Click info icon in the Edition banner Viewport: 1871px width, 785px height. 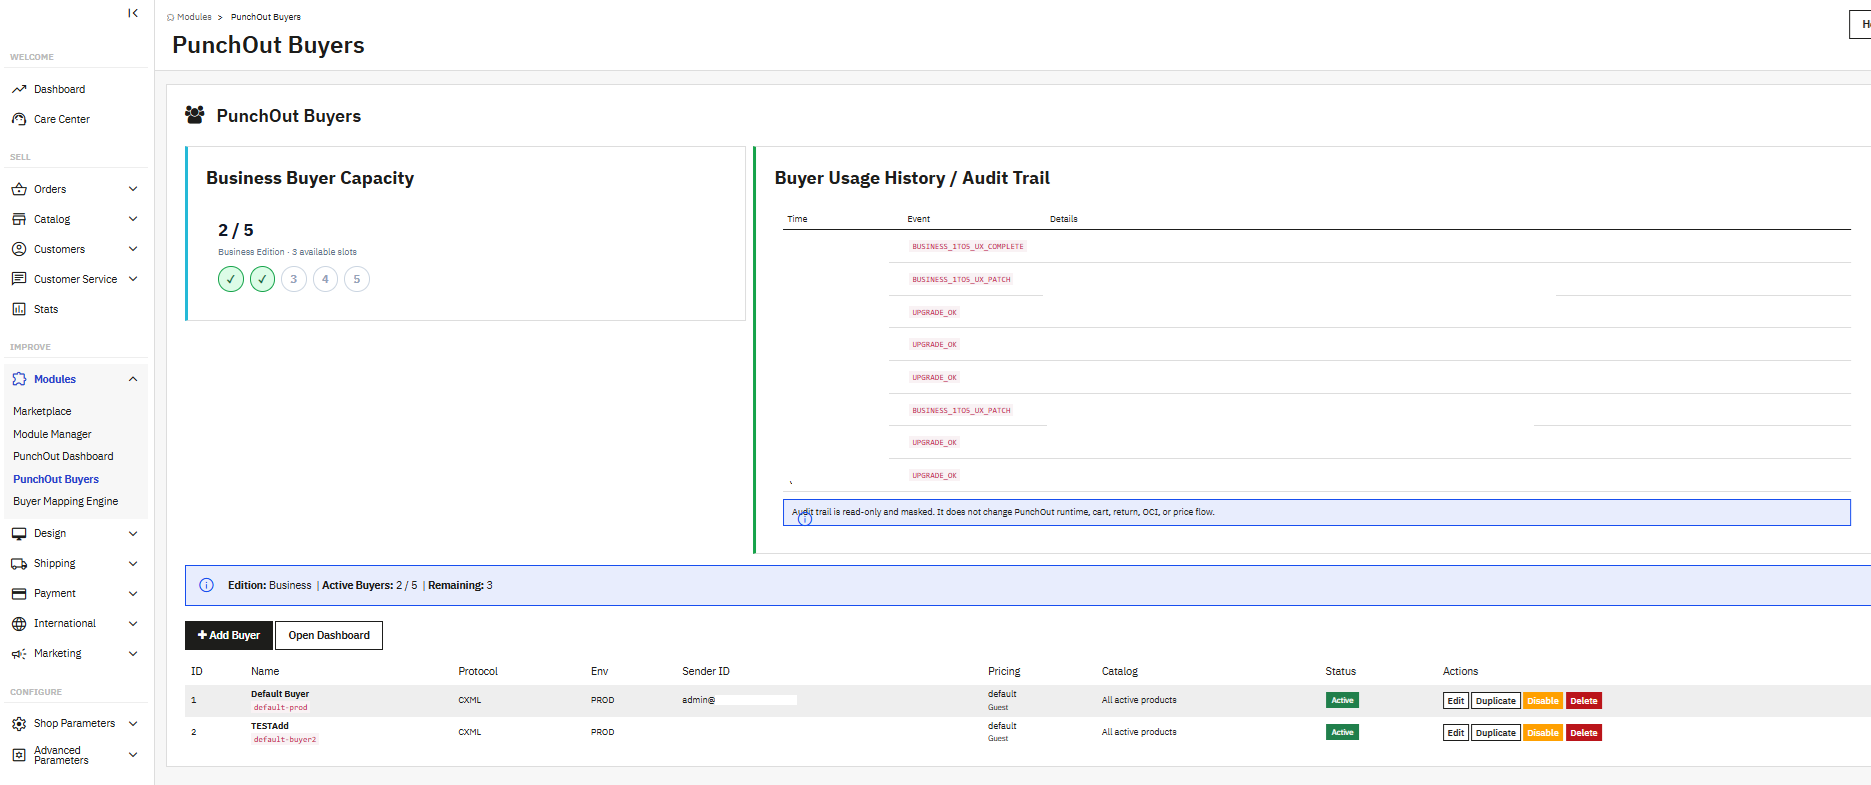pyautogui.click(x=206, y=585)
